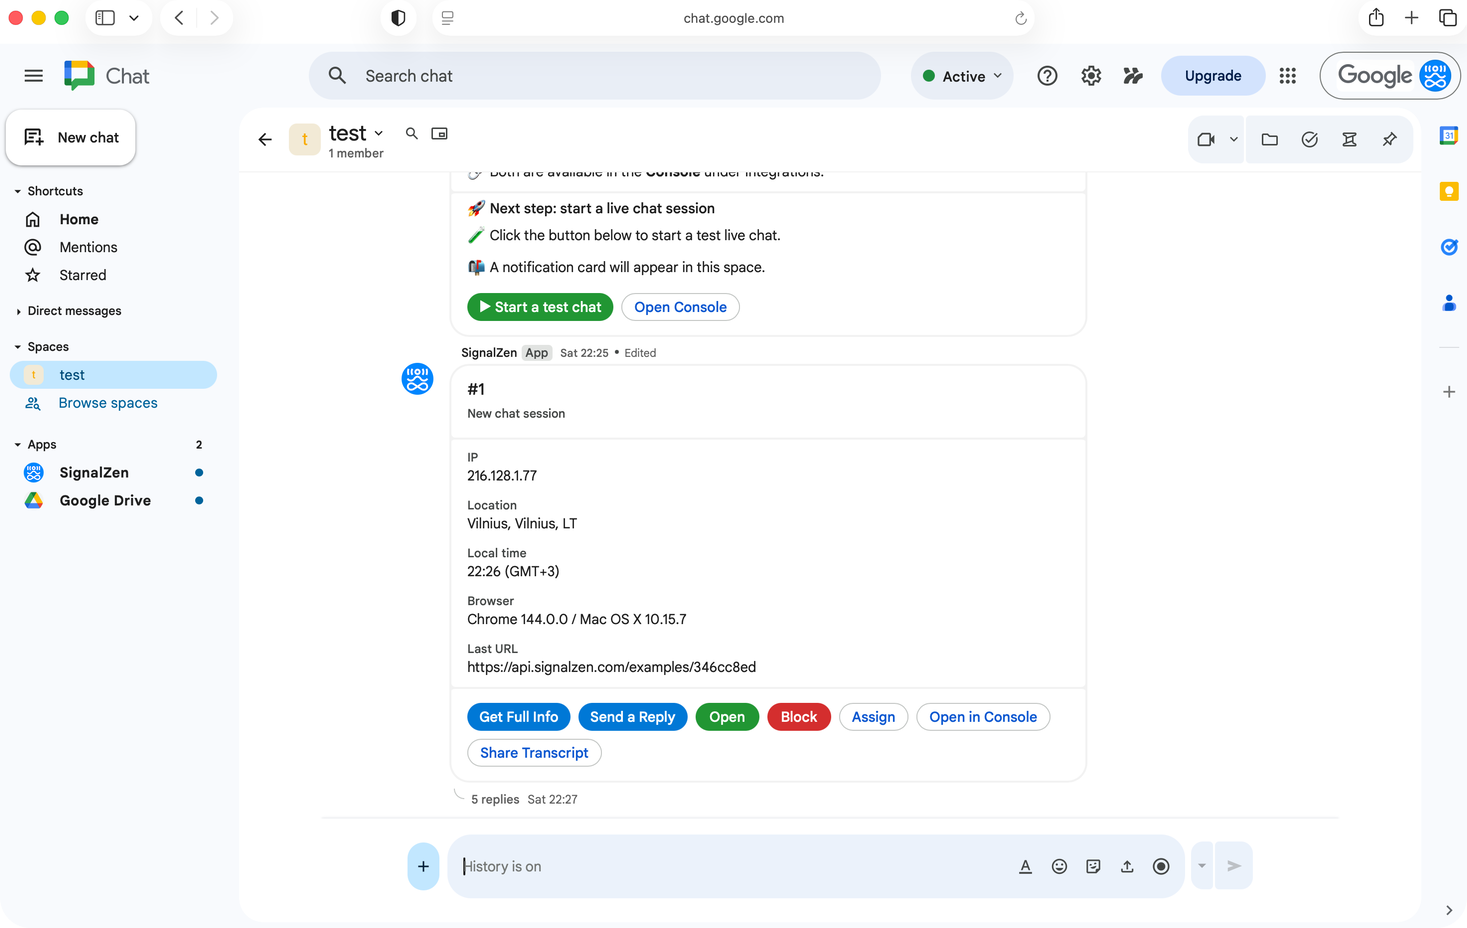Viewport: 1467px width, 928px height.
Task: Click Open in Console button
Action: pos(983,717)
